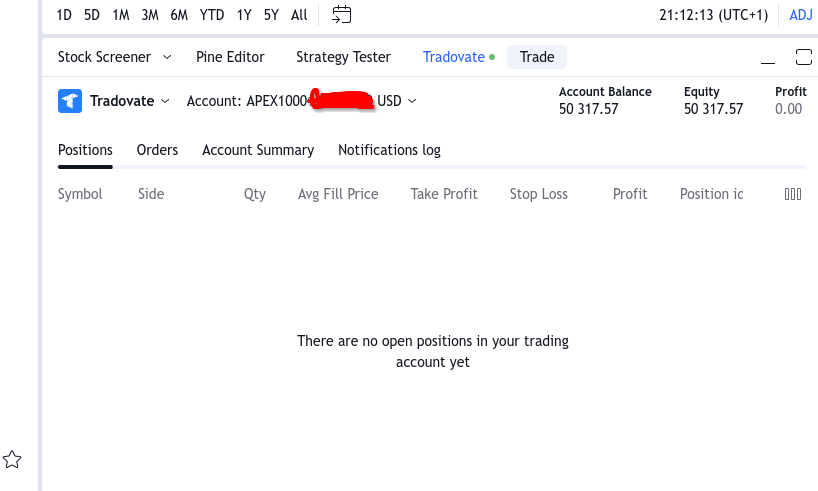Open the Account Summary tab
Screen dimensions: 818x491
coord(258,150)
